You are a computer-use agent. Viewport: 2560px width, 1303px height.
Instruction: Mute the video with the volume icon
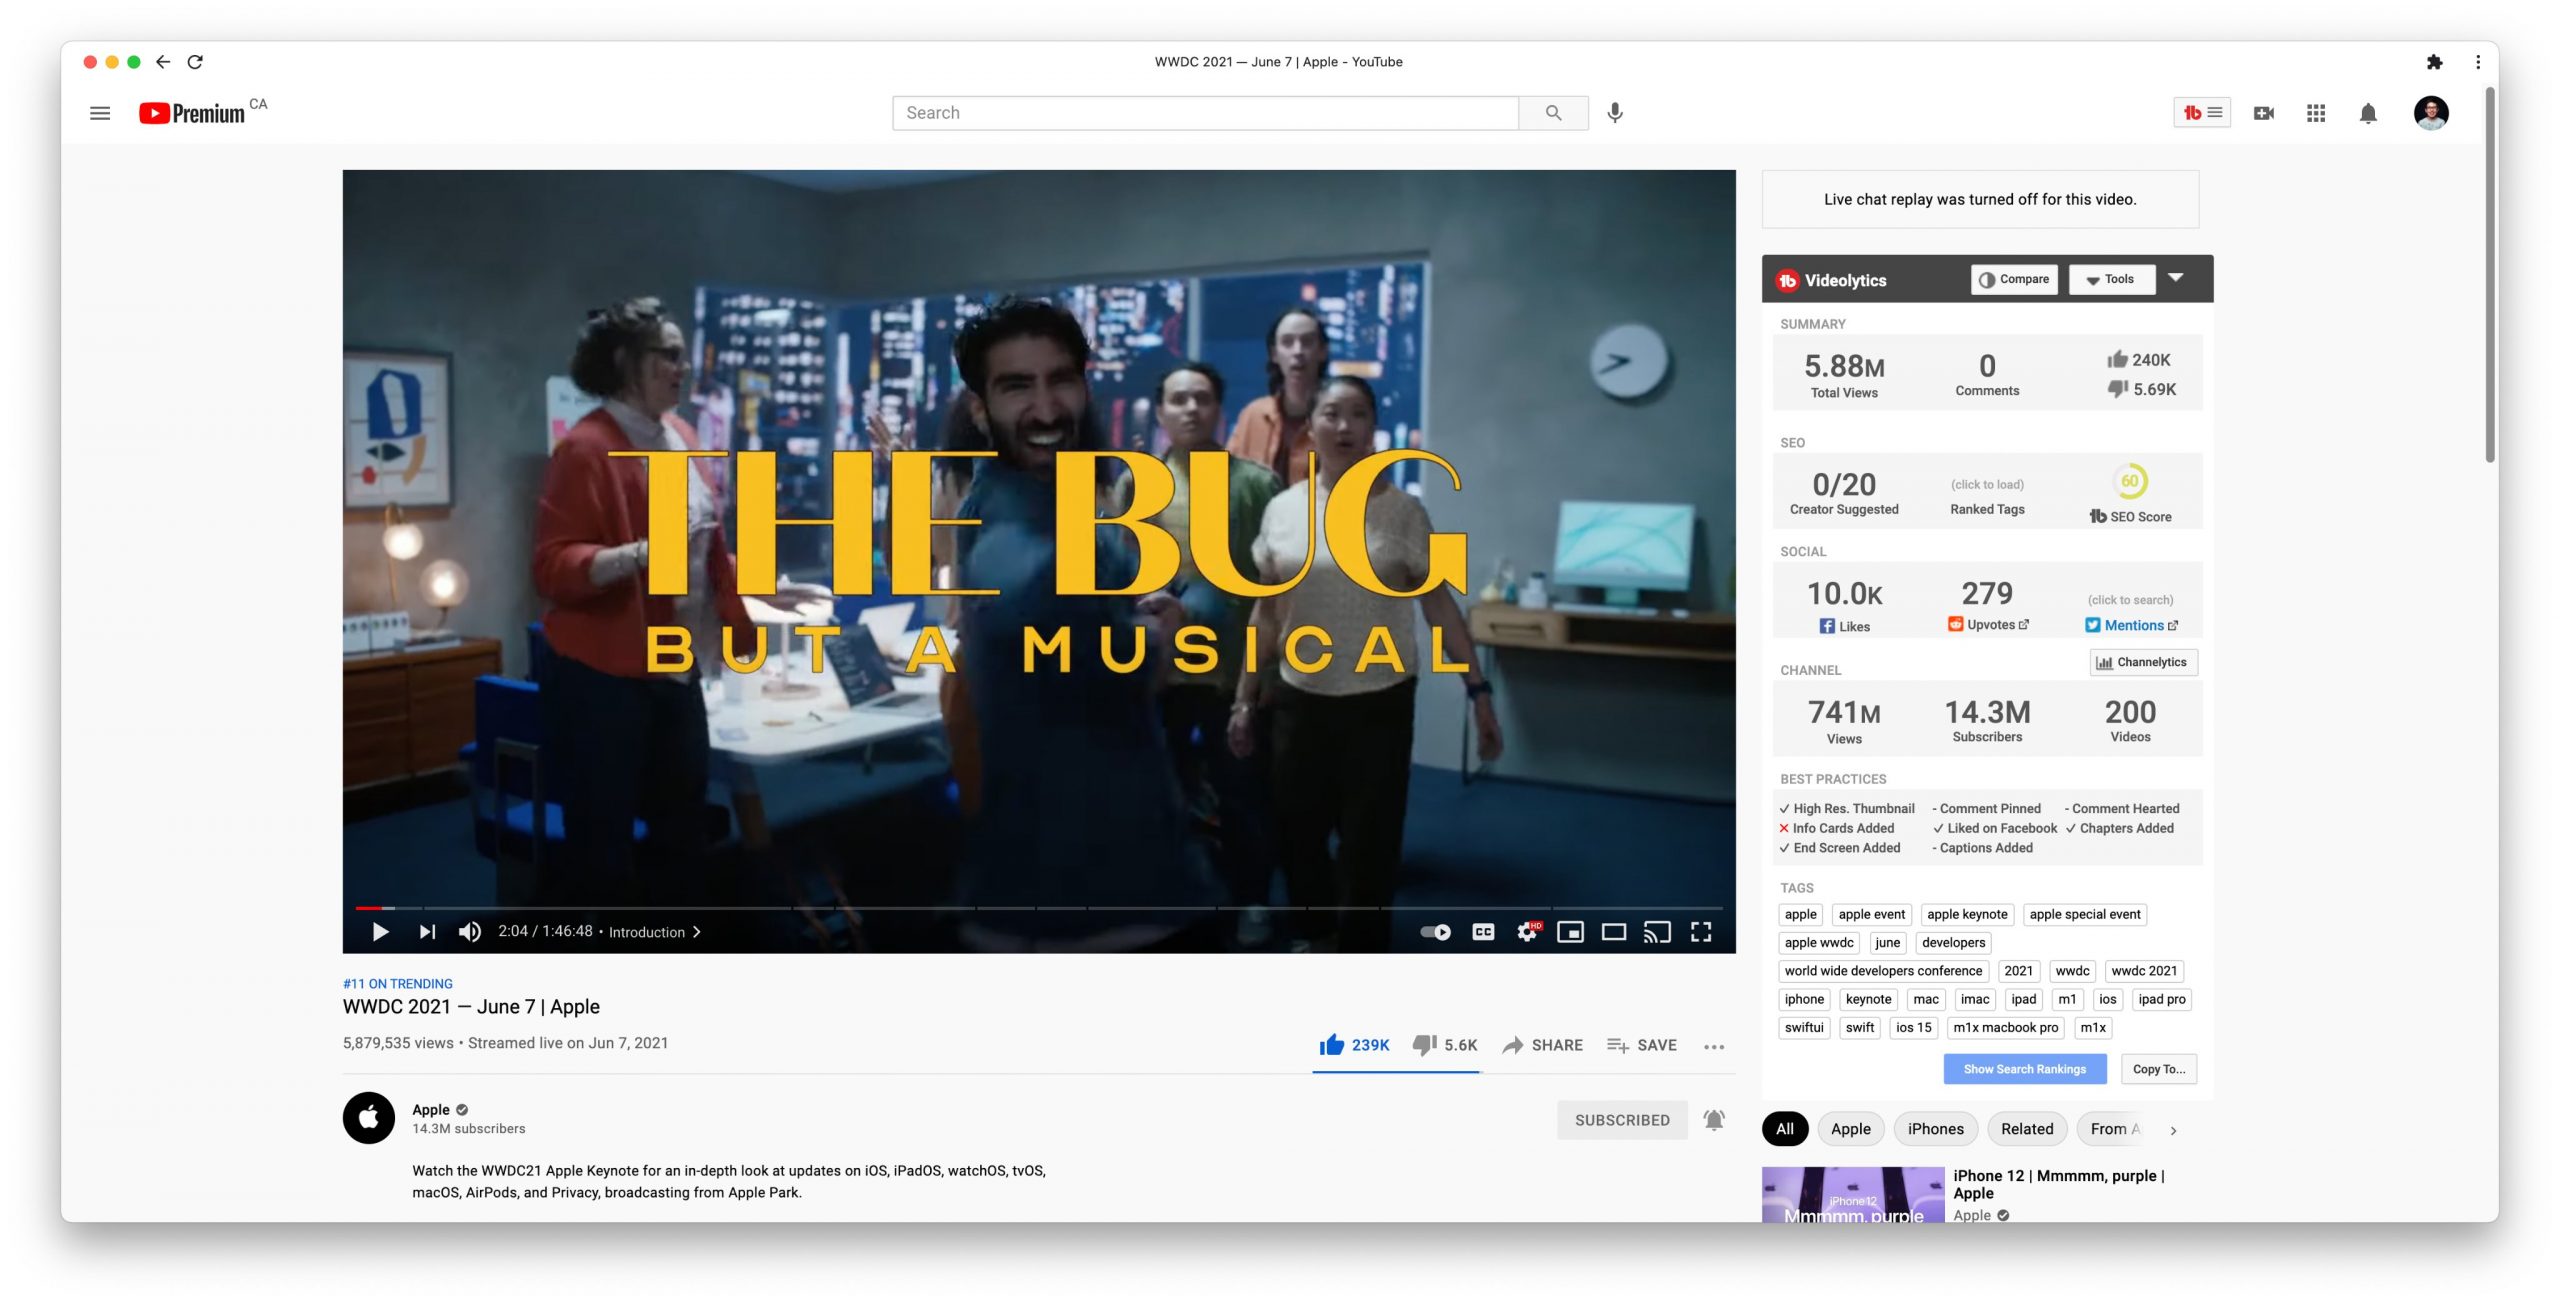point(469,932)
